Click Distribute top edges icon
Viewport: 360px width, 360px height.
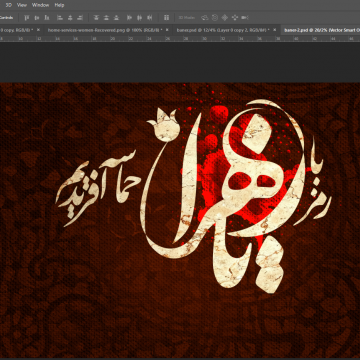coord(96,17)
